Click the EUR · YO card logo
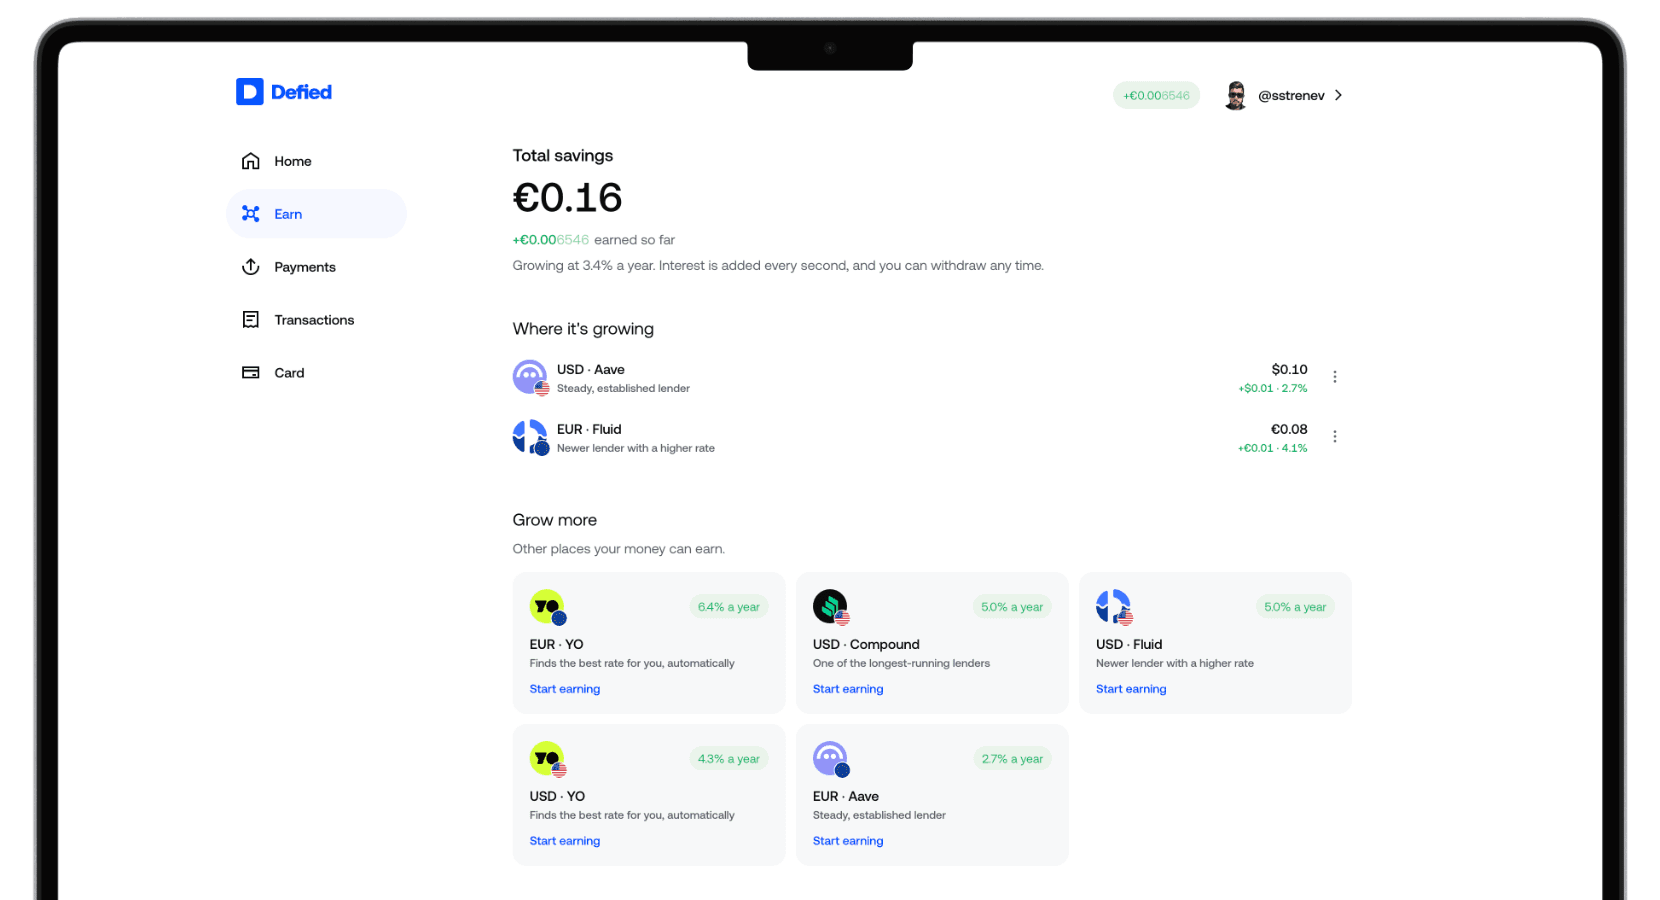This screenshot has height=900, width=1660. coord(547,607)
